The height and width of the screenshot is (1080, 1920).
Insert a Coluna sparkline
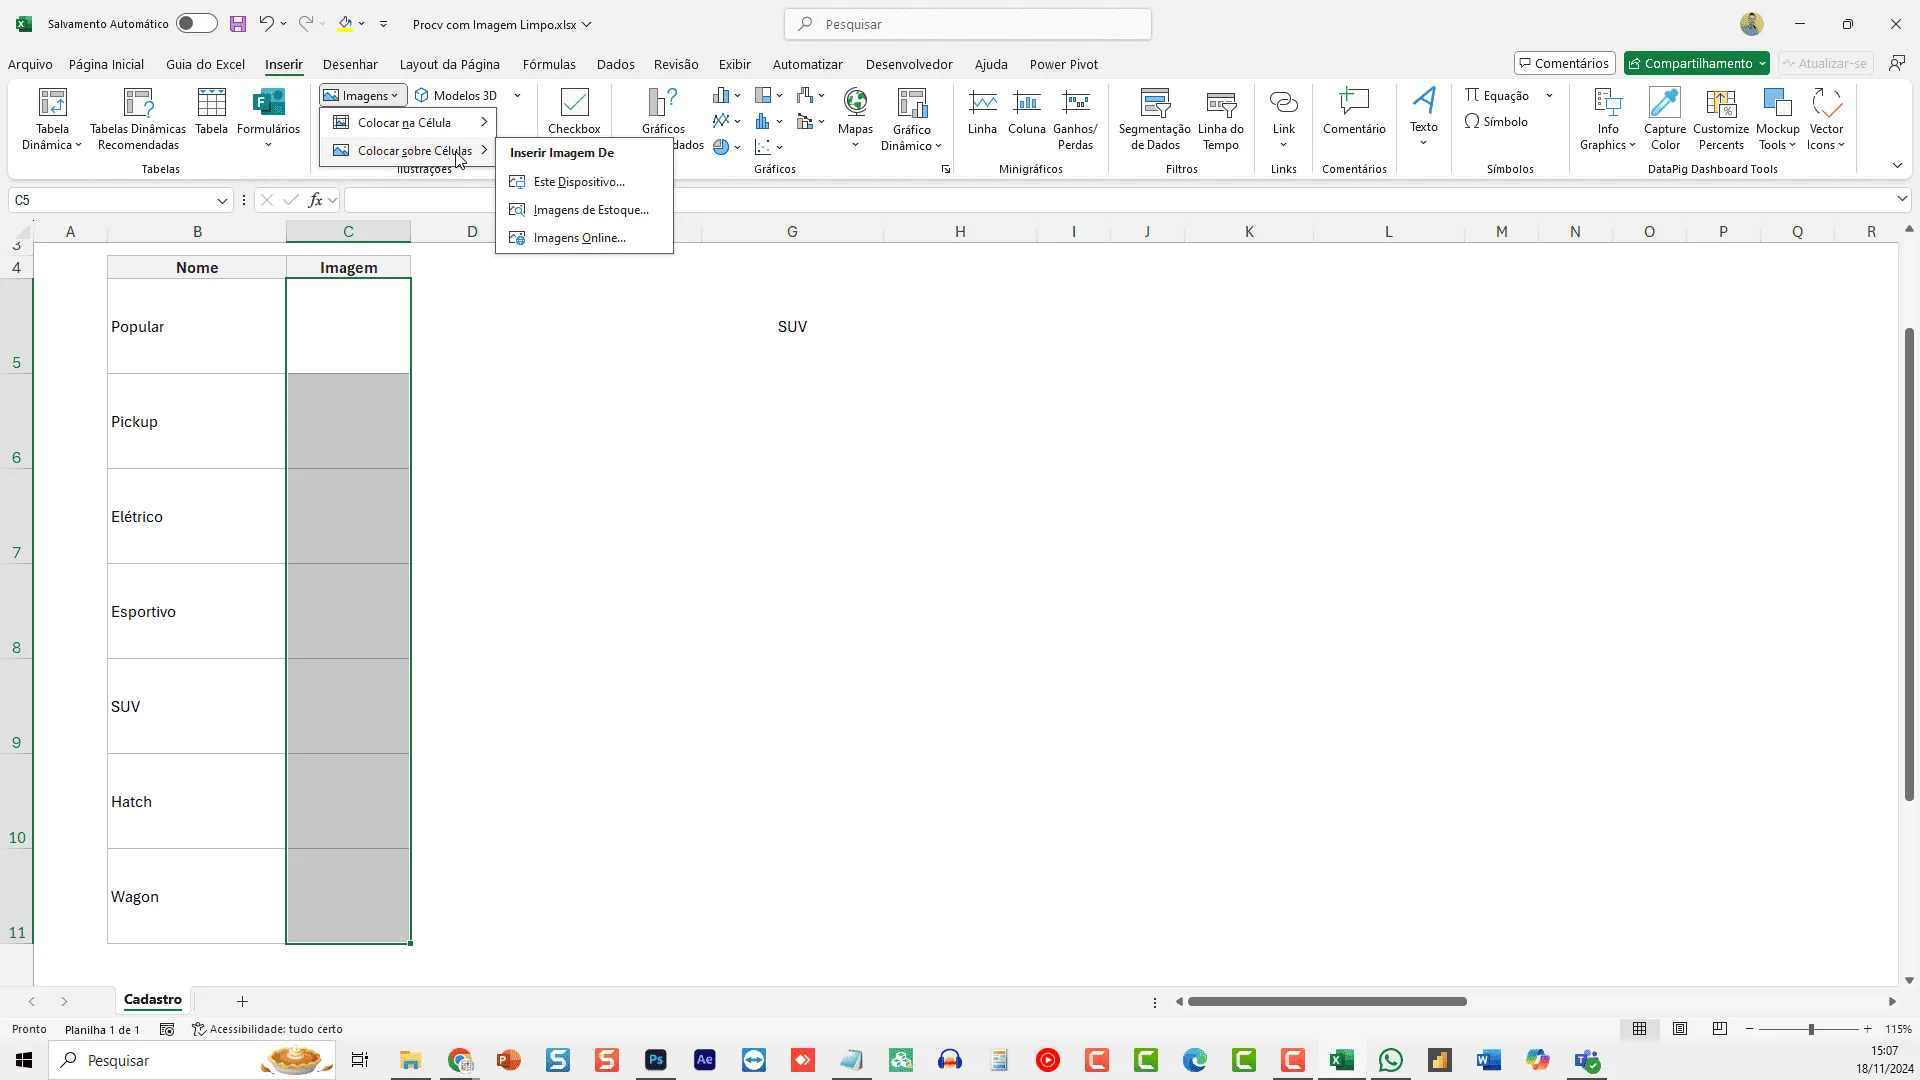[x=1027, y=111]
